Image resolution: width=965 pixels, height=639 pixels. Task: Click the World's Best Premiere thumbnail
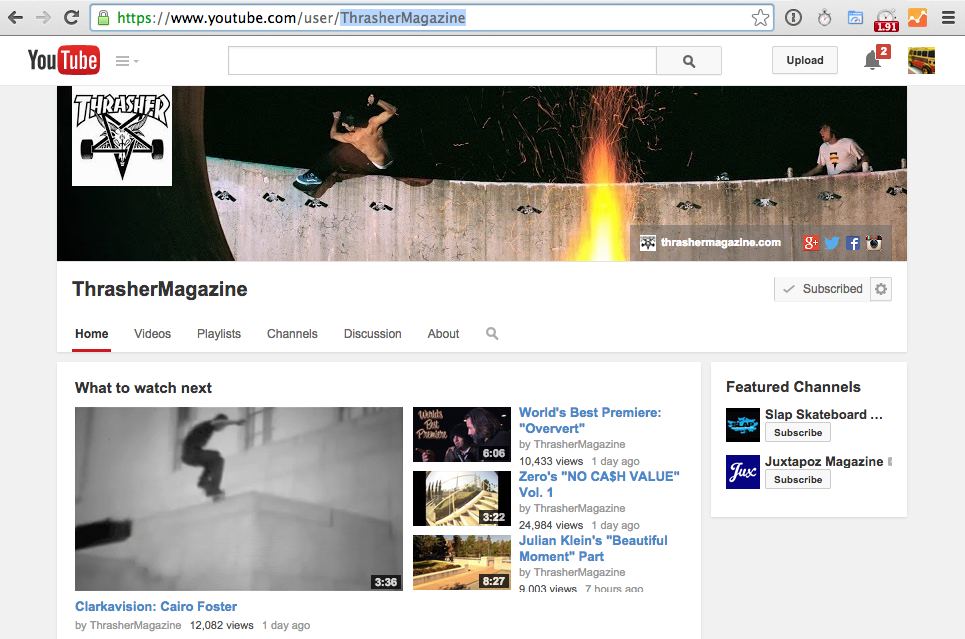[462, 435]
